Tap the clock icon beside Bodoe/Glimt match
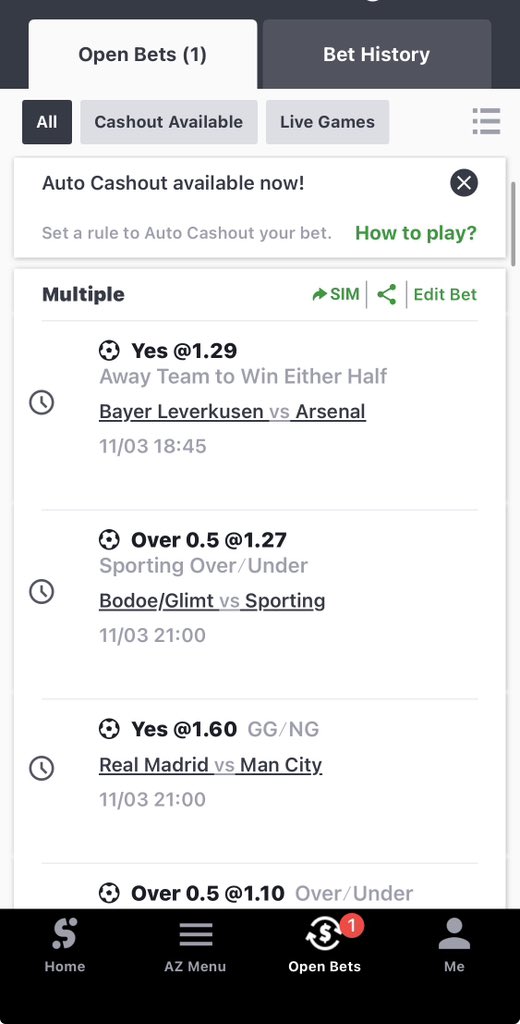Viewport: 520px width, 1024px height. pyautogui.click(x=42, y=592)
